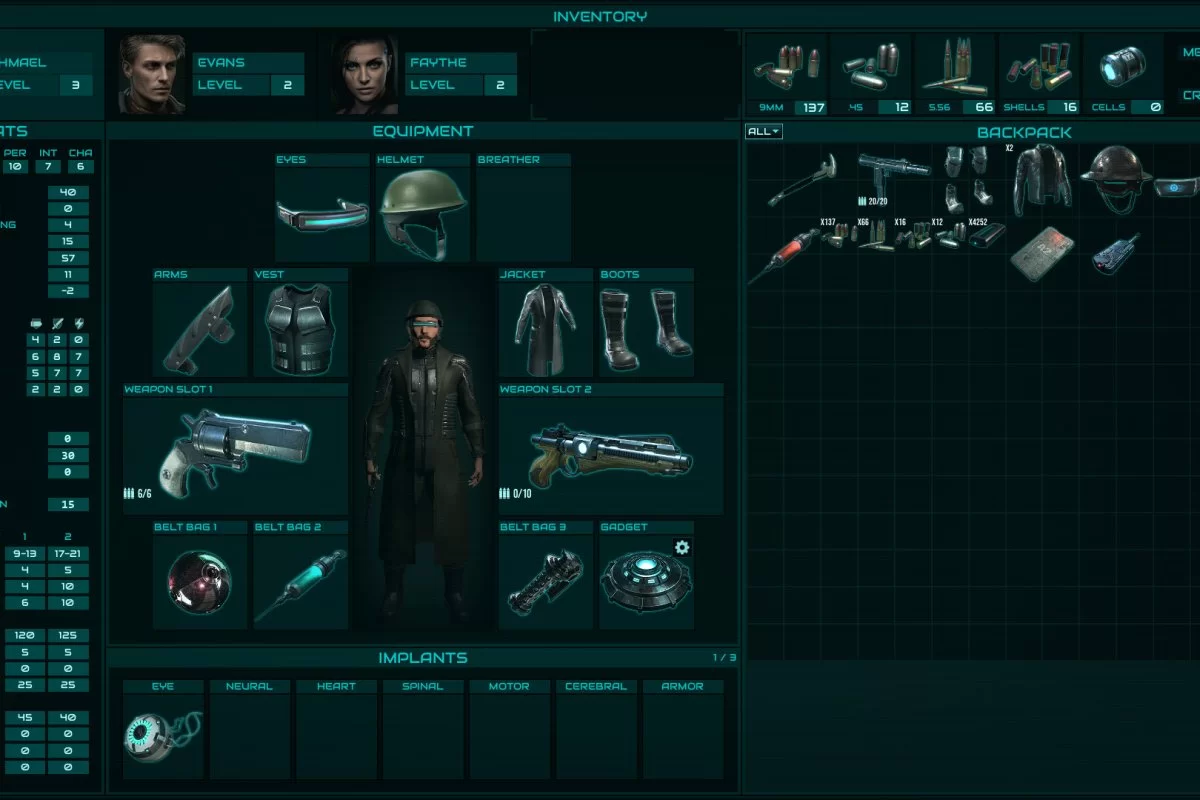
Task: Click the leather jacket in the backpack
Action: tap(1041, 178)
